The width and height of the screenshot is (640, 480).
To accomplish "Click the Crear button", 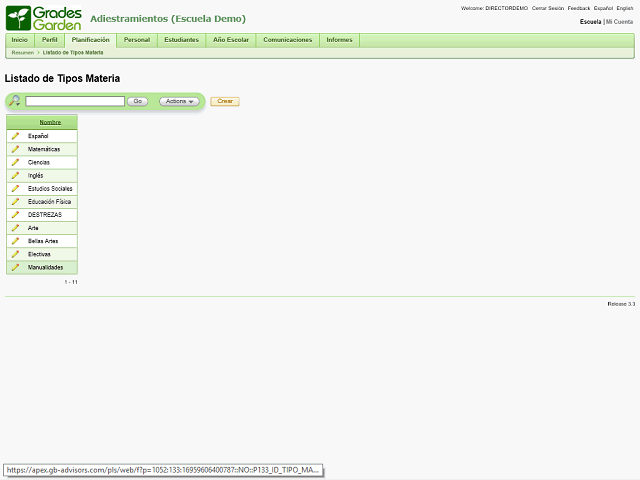I will (225, 101).
